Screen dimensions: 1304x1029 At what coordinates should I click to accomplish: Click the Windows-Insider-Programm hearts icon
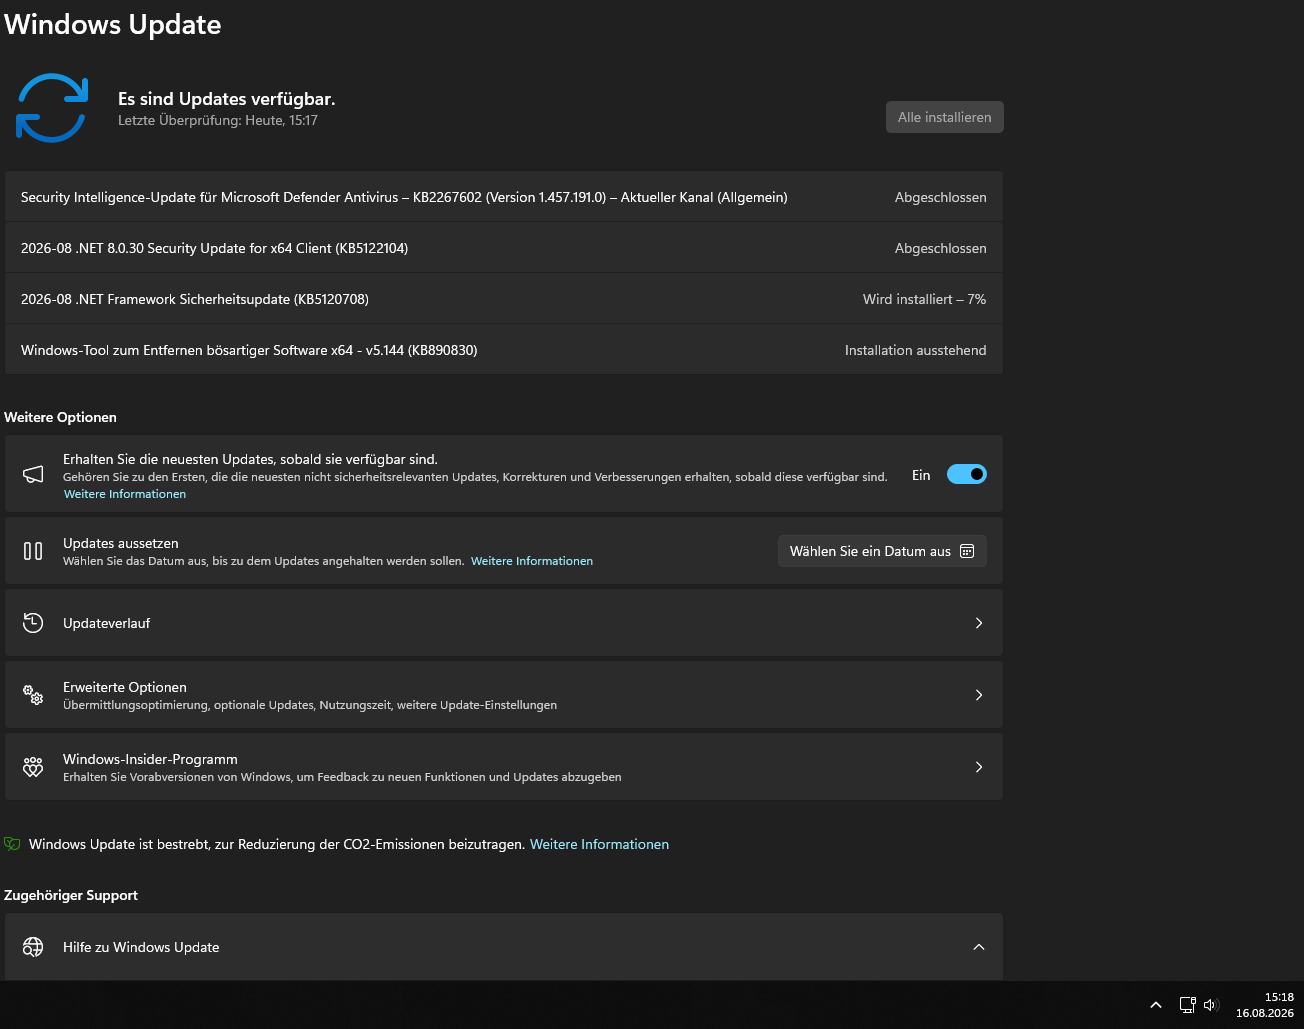33,767
